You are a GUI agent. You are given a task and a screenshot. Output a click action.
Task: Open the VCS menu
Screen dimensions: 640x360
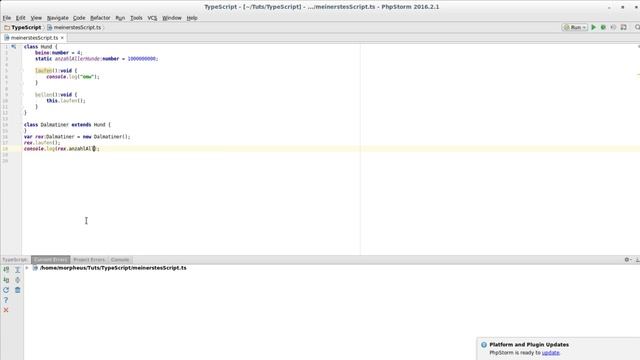[152, 18]
